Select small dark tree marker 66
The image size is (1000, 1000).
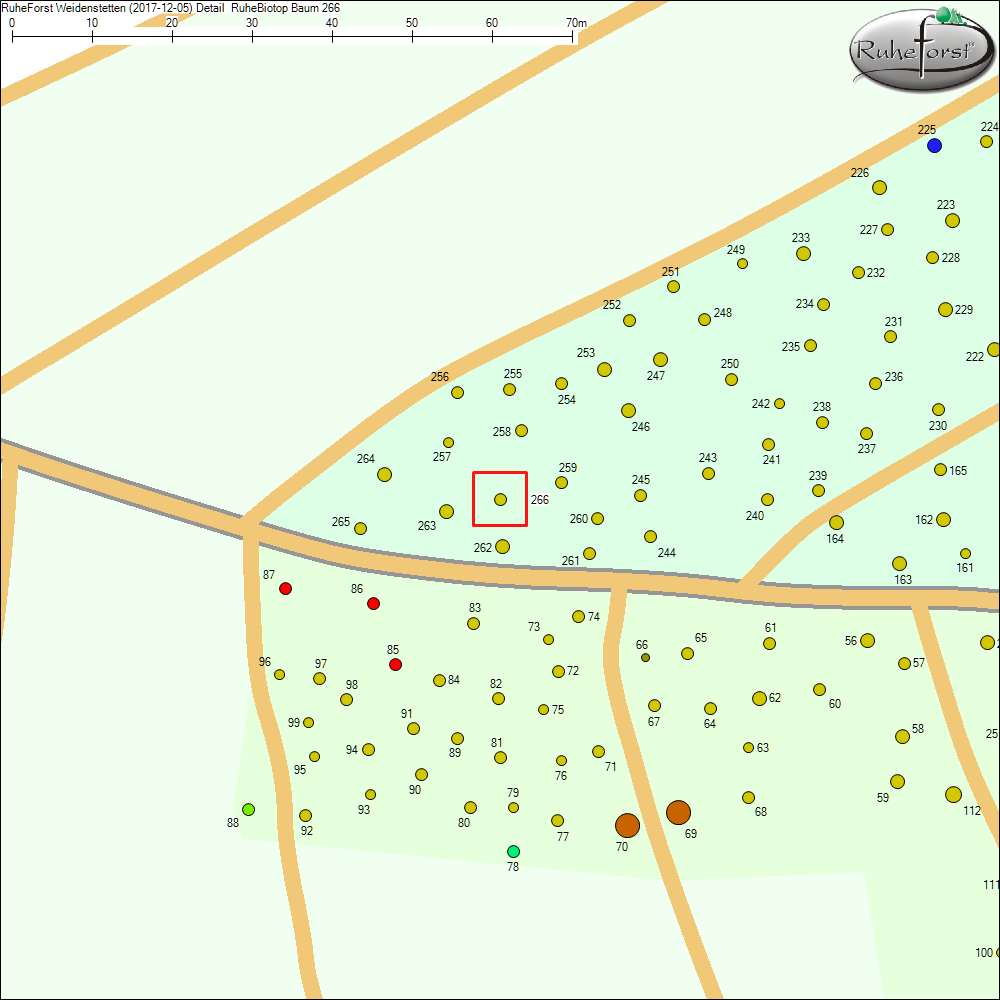click(x=645, y=658)
